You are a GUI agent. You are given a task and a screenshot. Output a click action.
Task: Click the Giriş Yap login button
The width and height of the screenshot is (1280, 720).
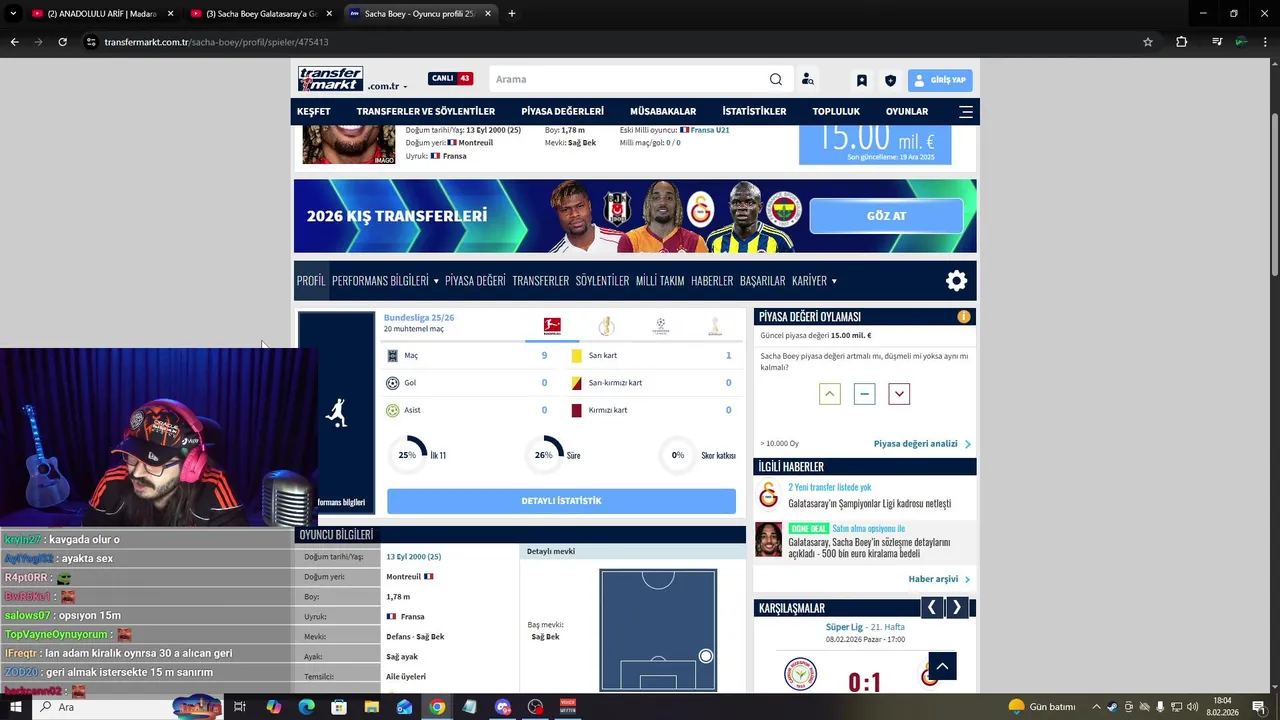(940, 80)
